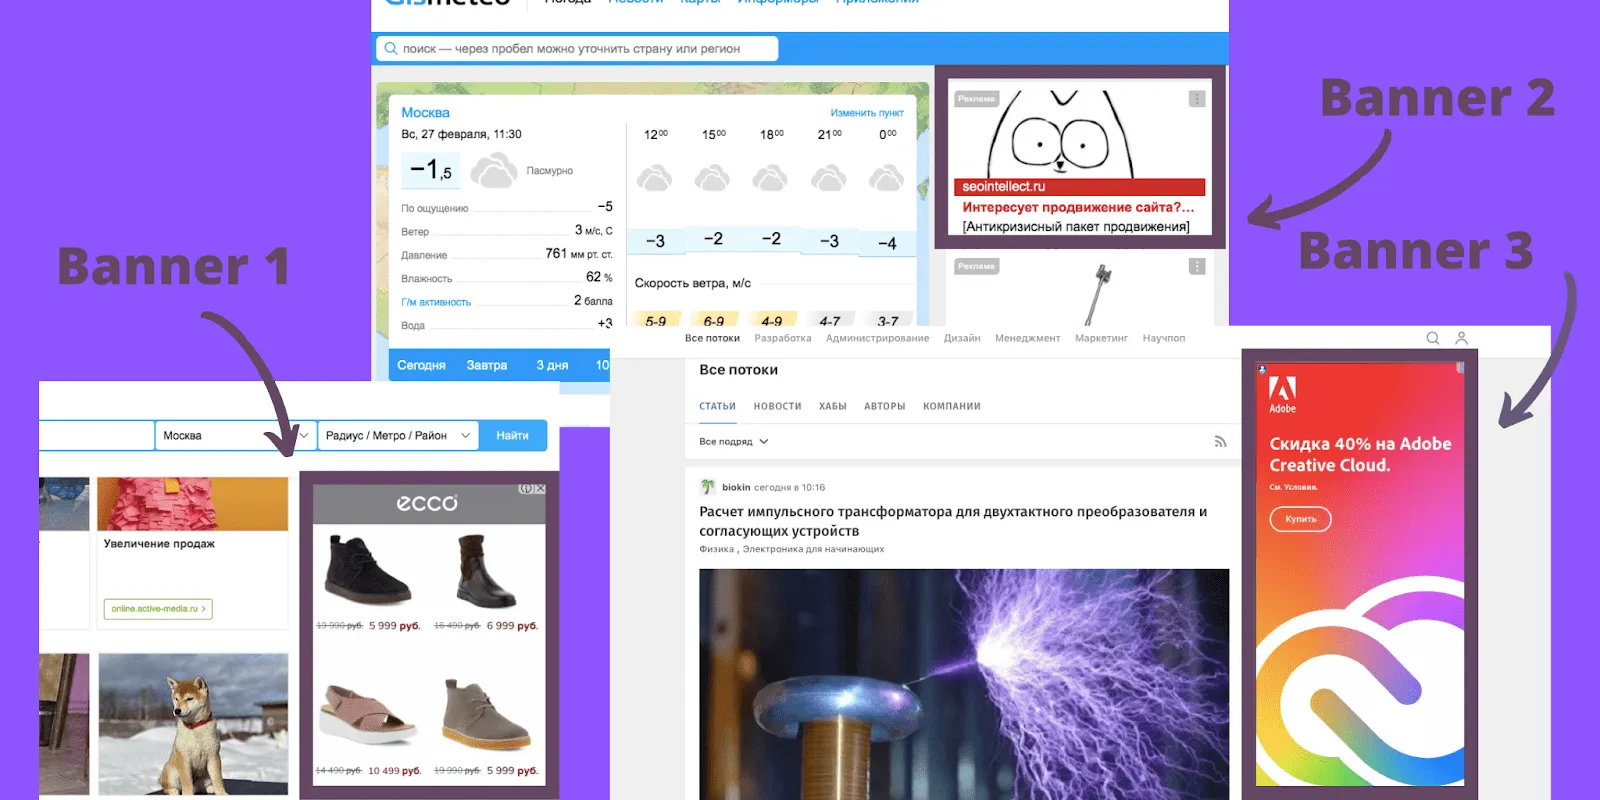This screenshot has width=1600, height=800.
Task: Switch to the Завтра forecast tab
Action: click(487, 365)
